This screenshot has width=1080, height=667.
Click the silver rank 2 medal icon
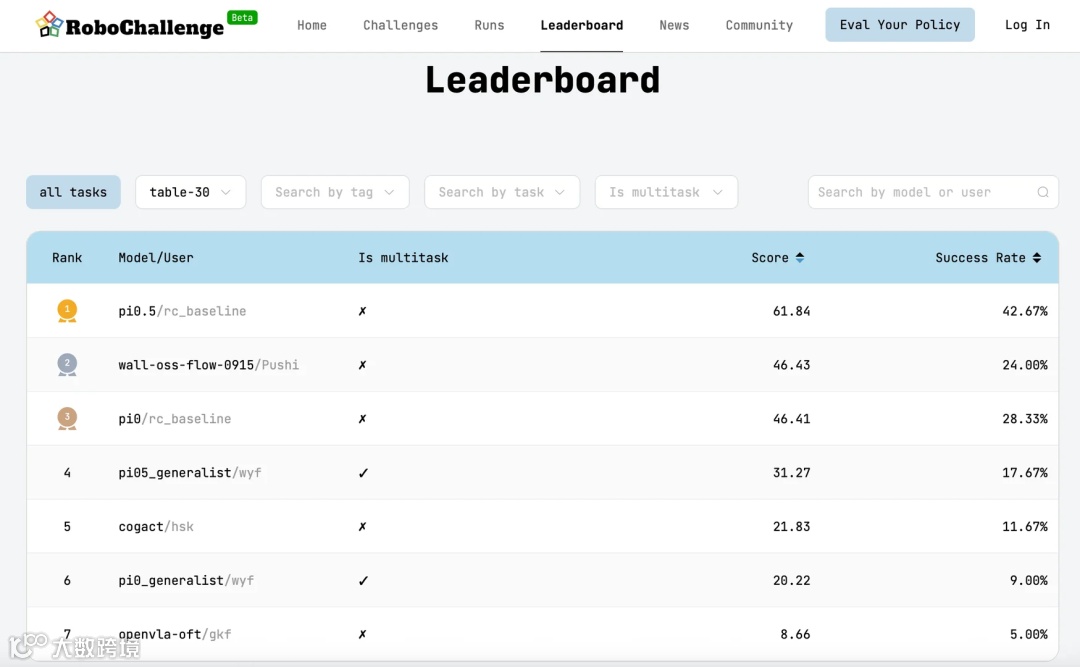point(67,365)
